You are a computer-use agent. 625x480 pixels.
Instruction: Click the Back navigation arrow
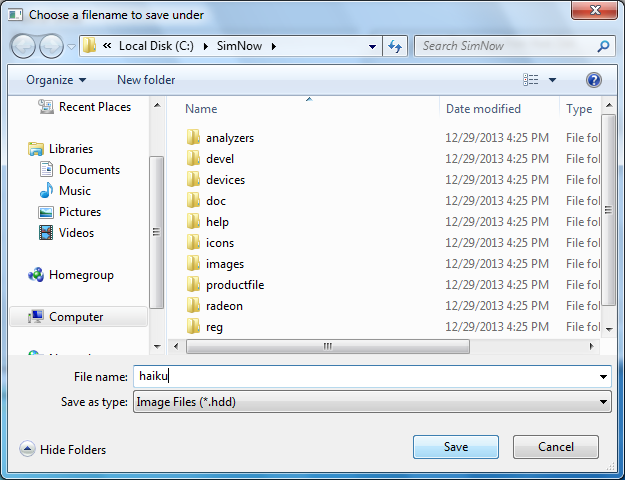click(x=23, y=46)
